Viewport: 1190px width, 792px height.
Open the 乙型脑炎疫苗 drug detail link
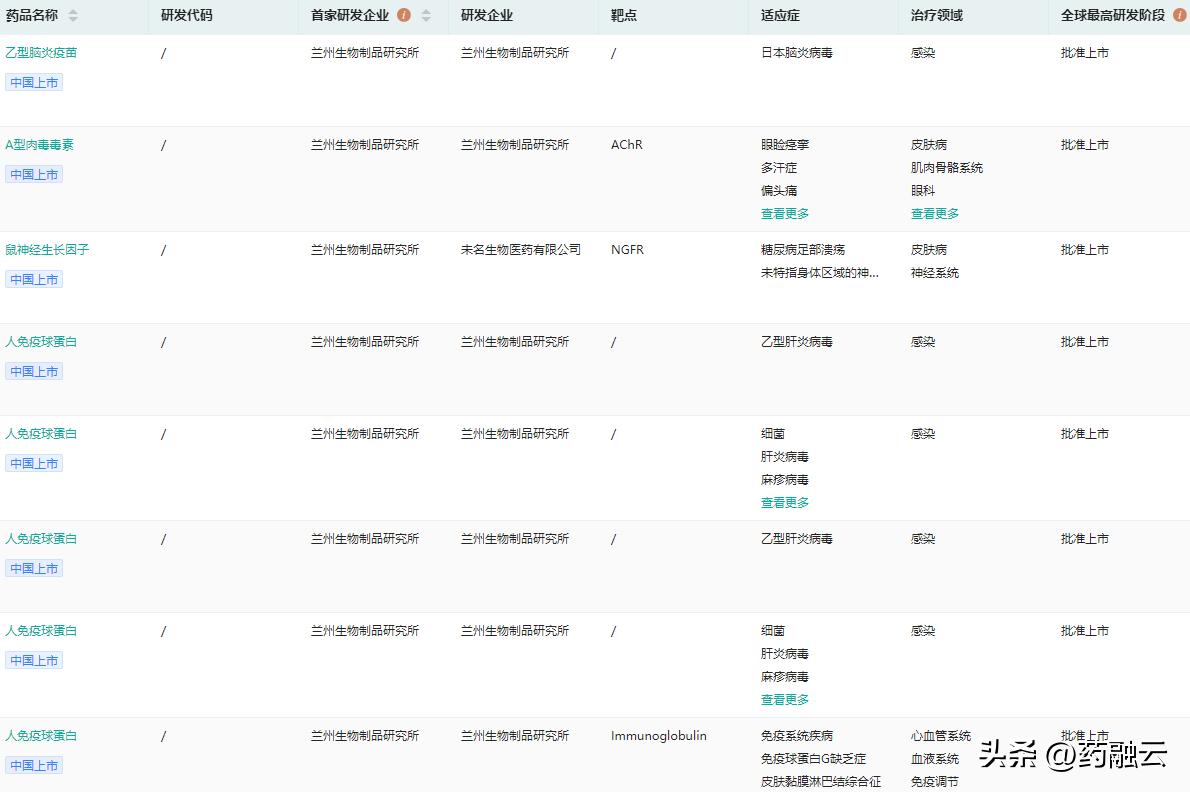tap(41, 52)
